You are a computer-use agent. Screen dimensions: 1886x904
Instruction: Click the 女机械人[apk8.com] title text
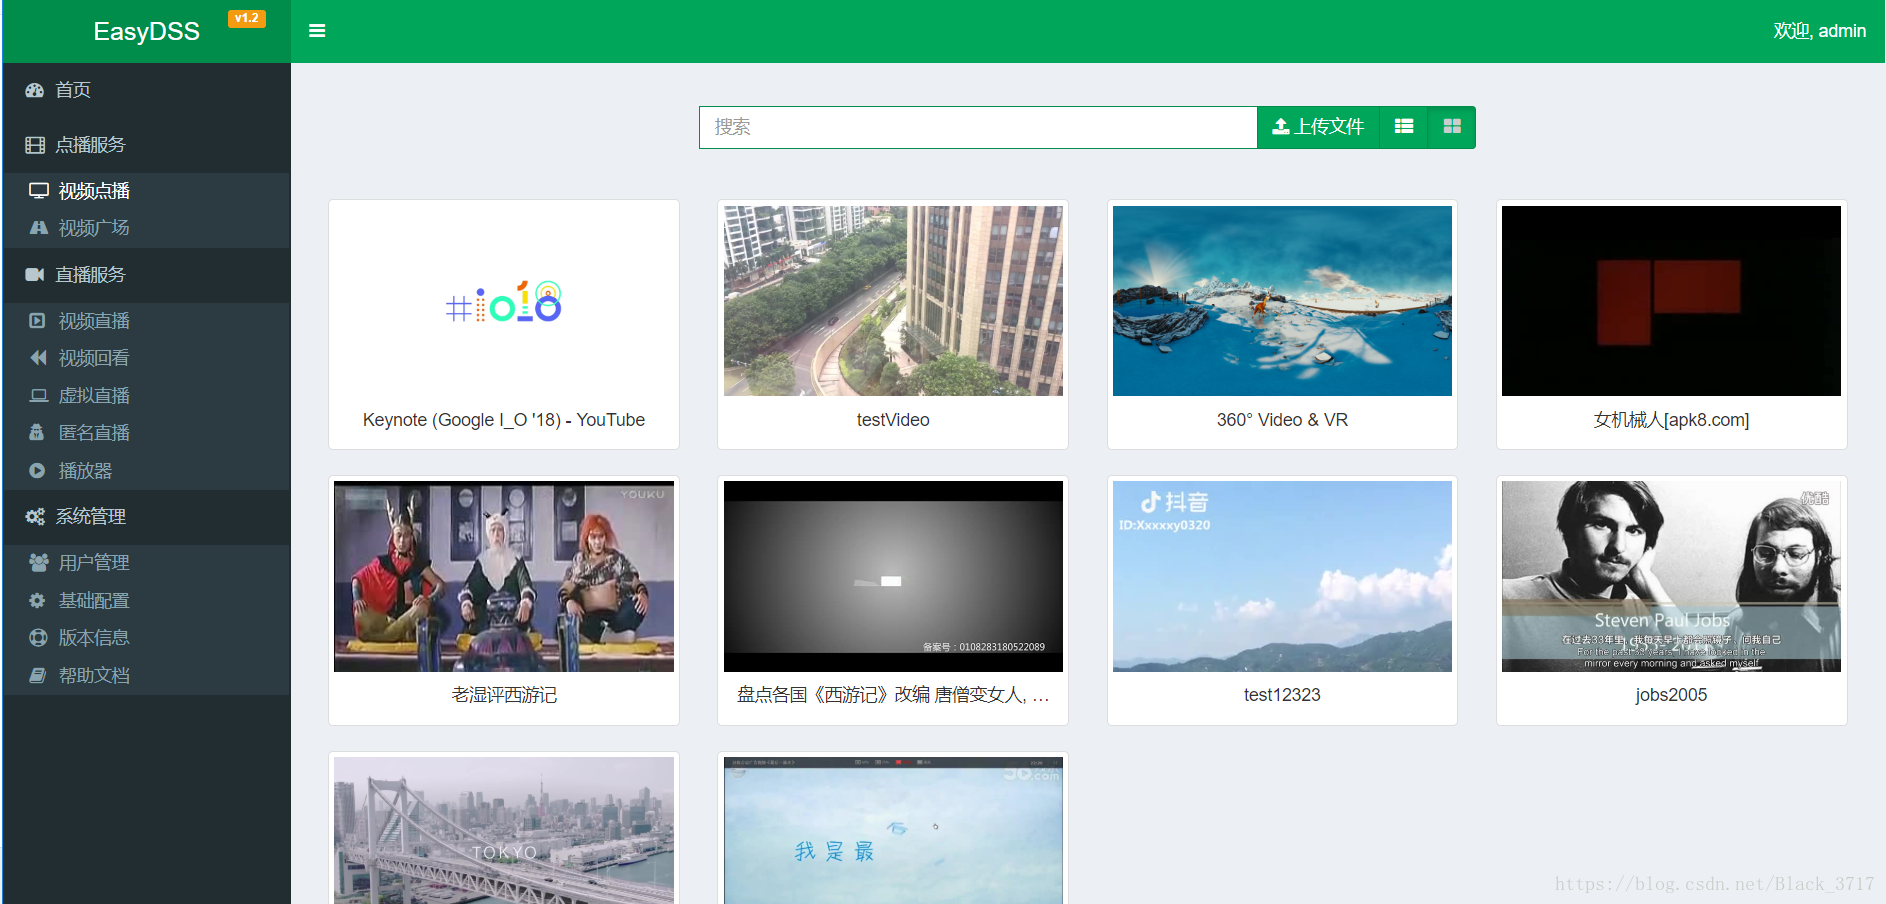(x=1671, y=420)
